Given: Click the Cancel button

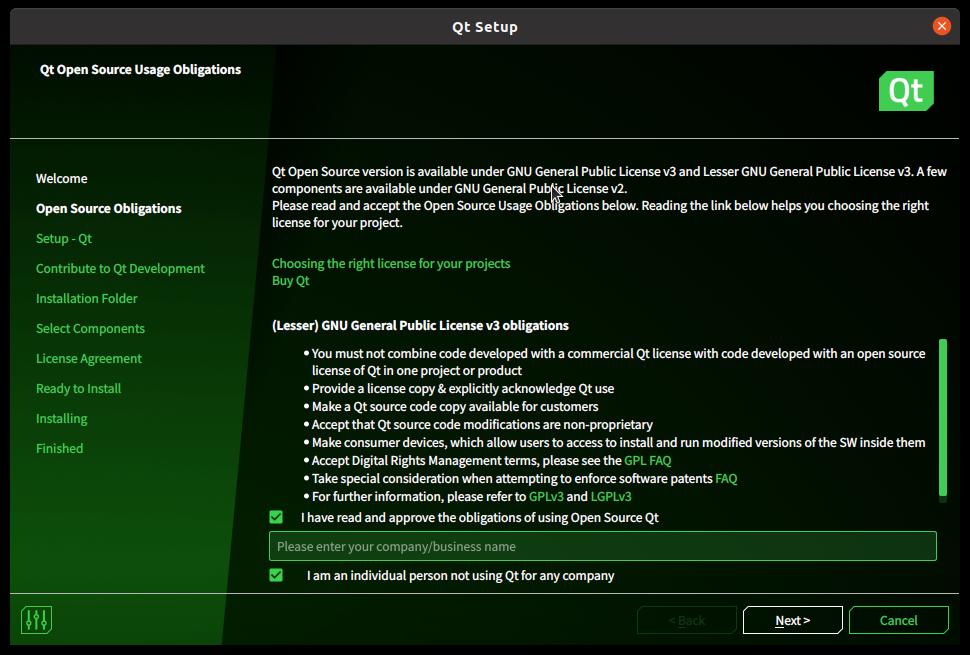Looking at the screenshot, I should point(898,620).
